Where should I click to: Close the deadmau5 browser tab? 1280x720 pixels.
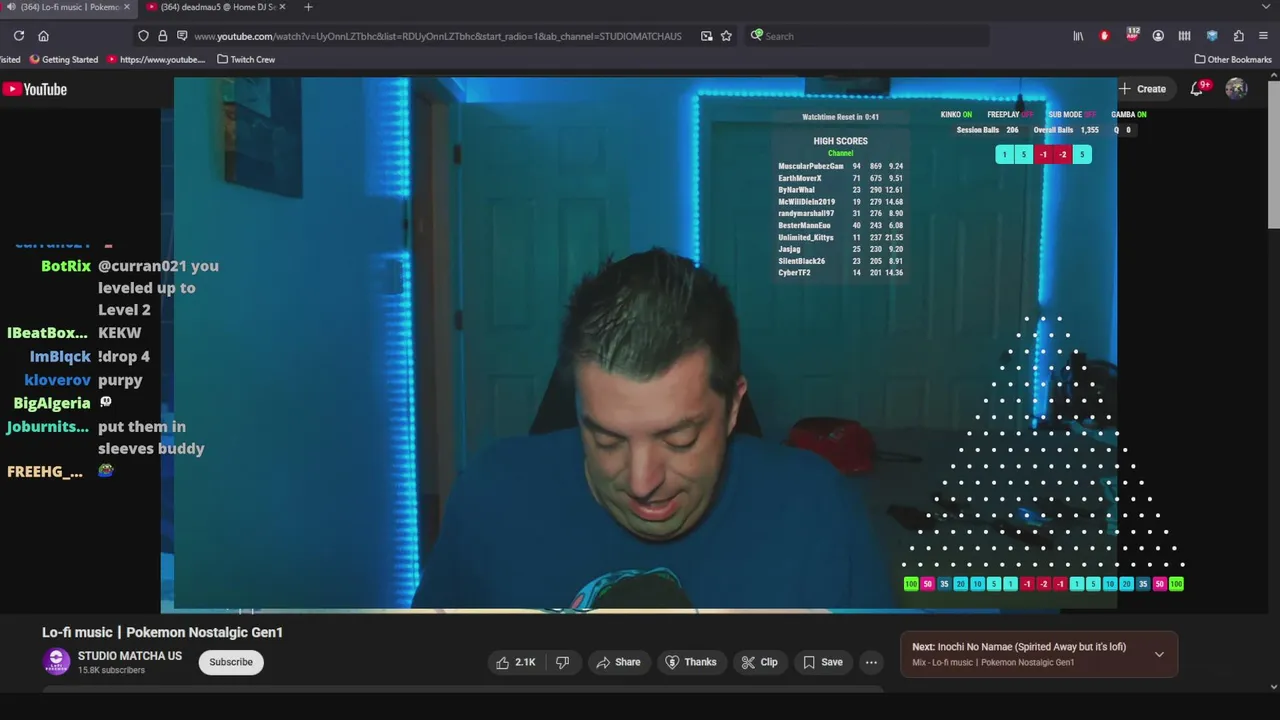click(284, 7)
